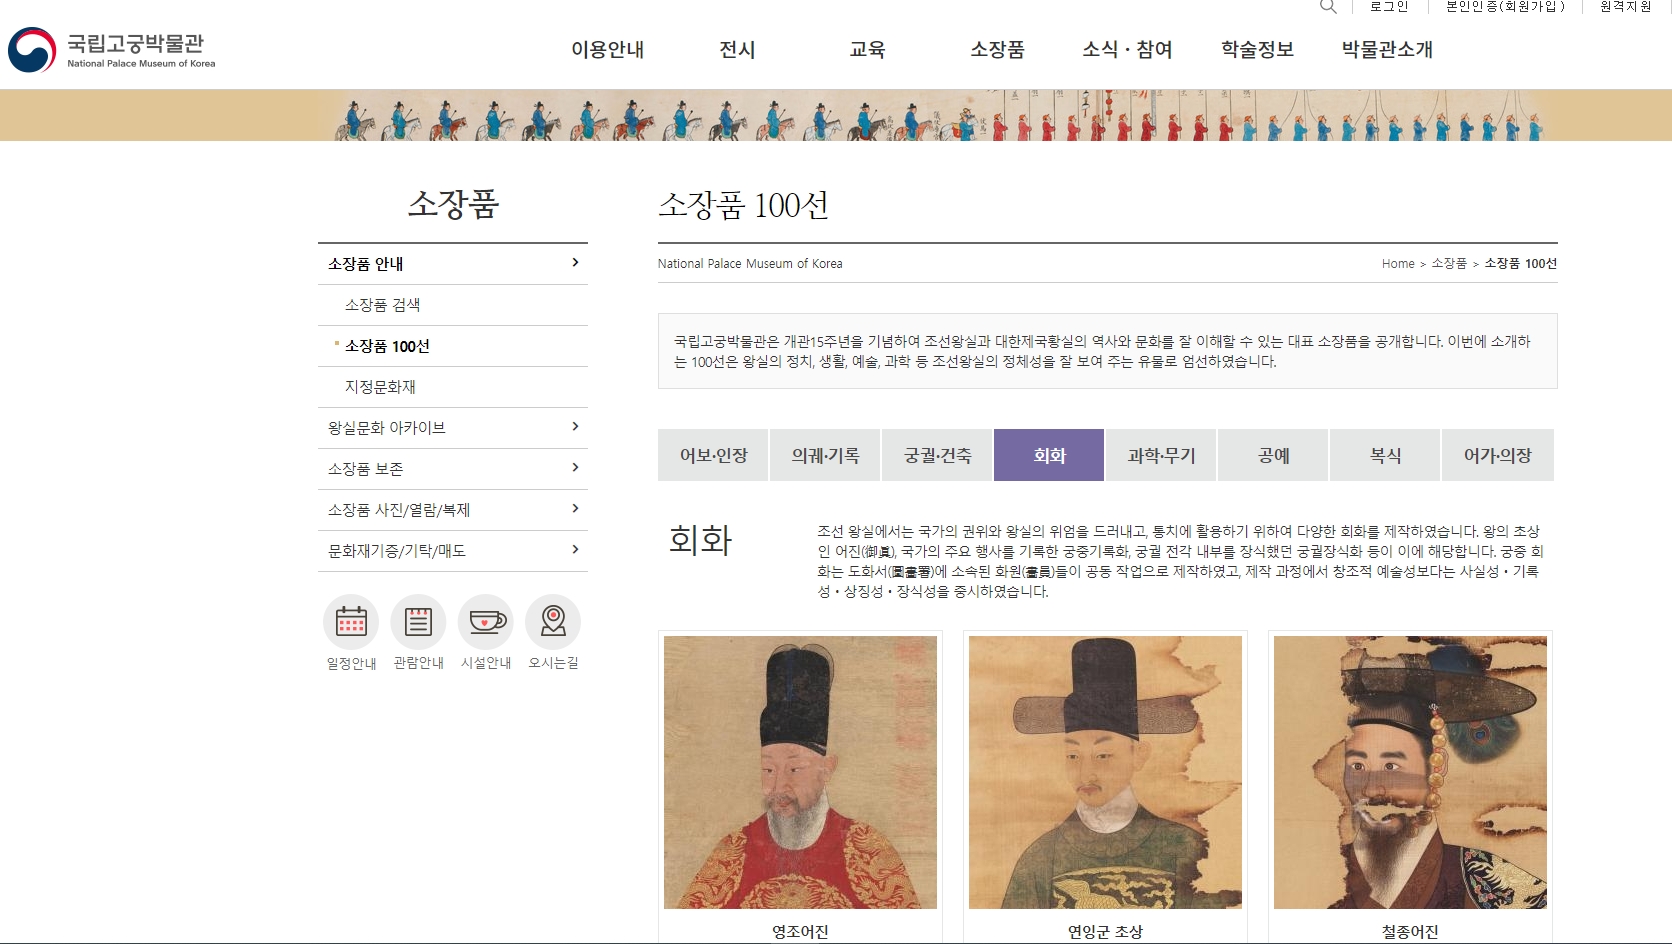Switch to the 과학·무기 tab
This screenshot has height=944, width=1672.
tap(1161, 455)
